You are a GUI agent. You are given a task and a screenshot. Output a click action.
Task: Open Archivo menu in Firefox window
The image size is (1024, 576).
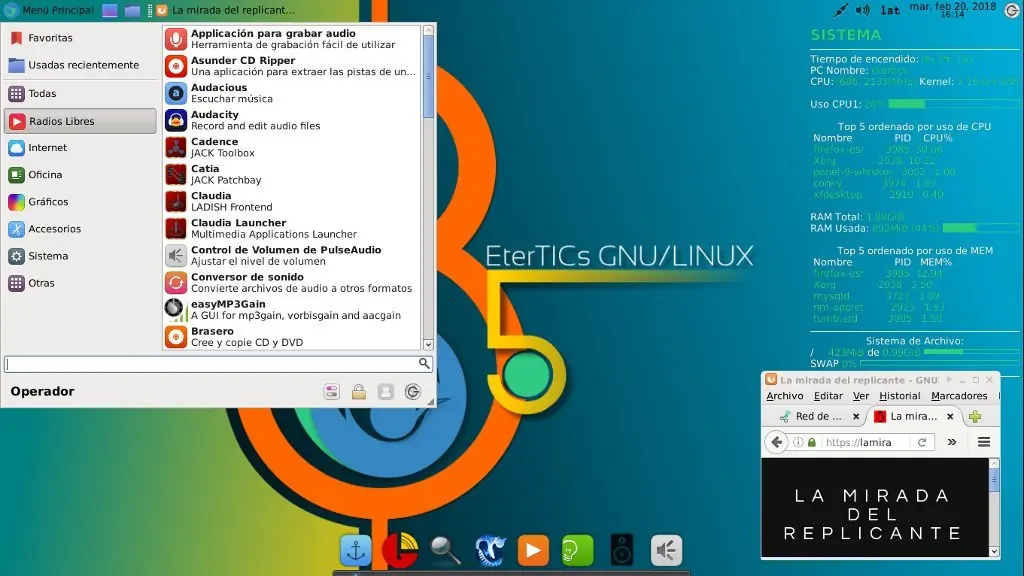point(784,396)
